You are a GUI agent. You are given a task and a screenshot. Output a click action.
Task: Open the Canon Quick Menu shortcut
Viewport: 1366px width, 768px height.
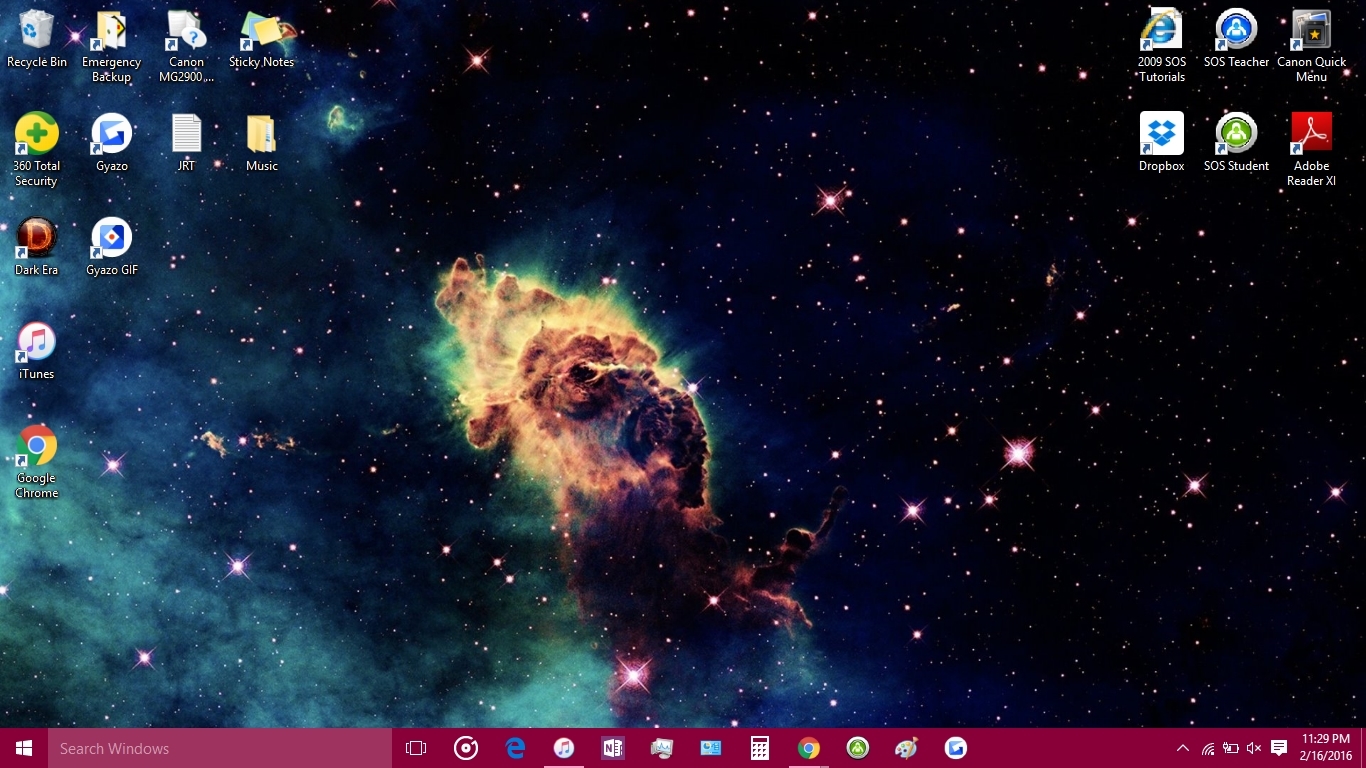[x=1312, y=46]
